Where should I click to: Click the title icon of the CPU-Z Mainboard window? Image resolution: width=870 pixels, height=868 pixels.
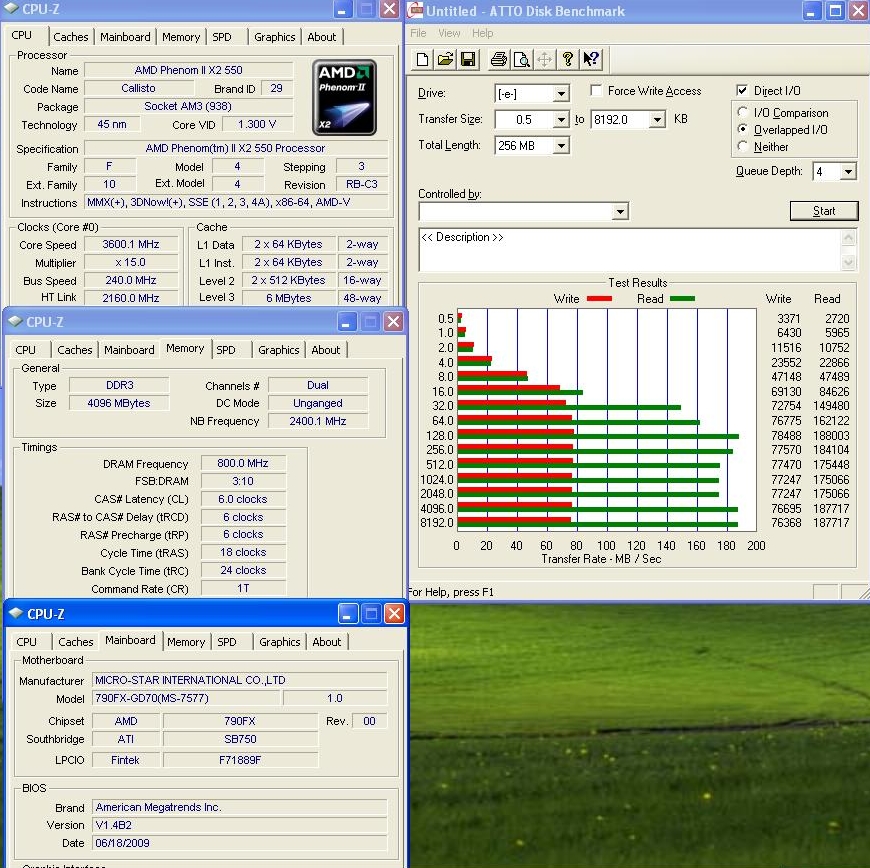pyautogui.click(x=16, y=613)
